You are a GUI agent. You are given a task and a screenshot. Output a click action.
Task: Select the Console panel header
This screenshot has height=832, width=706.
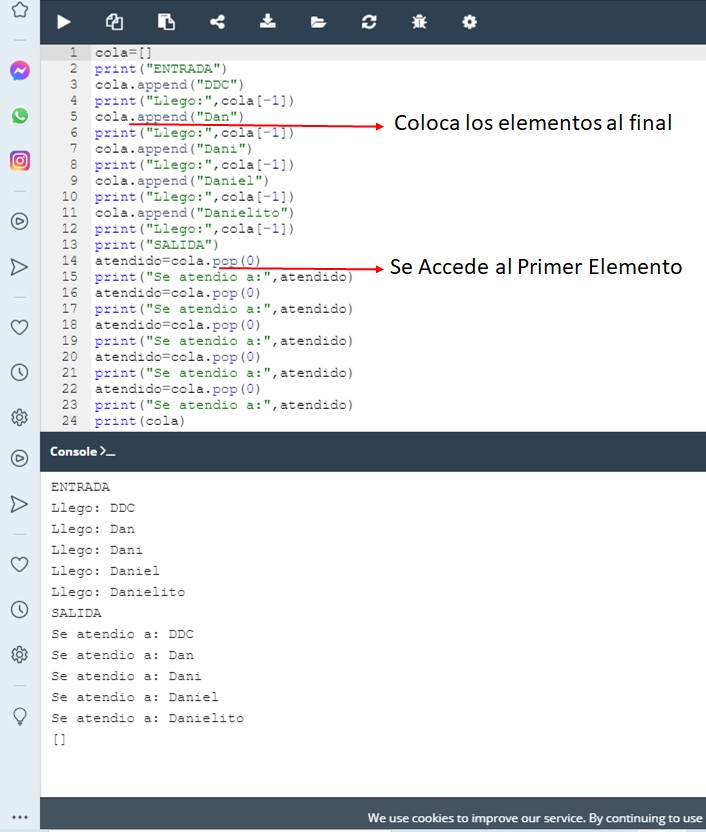pyautogui.click(x=82, y=452)
